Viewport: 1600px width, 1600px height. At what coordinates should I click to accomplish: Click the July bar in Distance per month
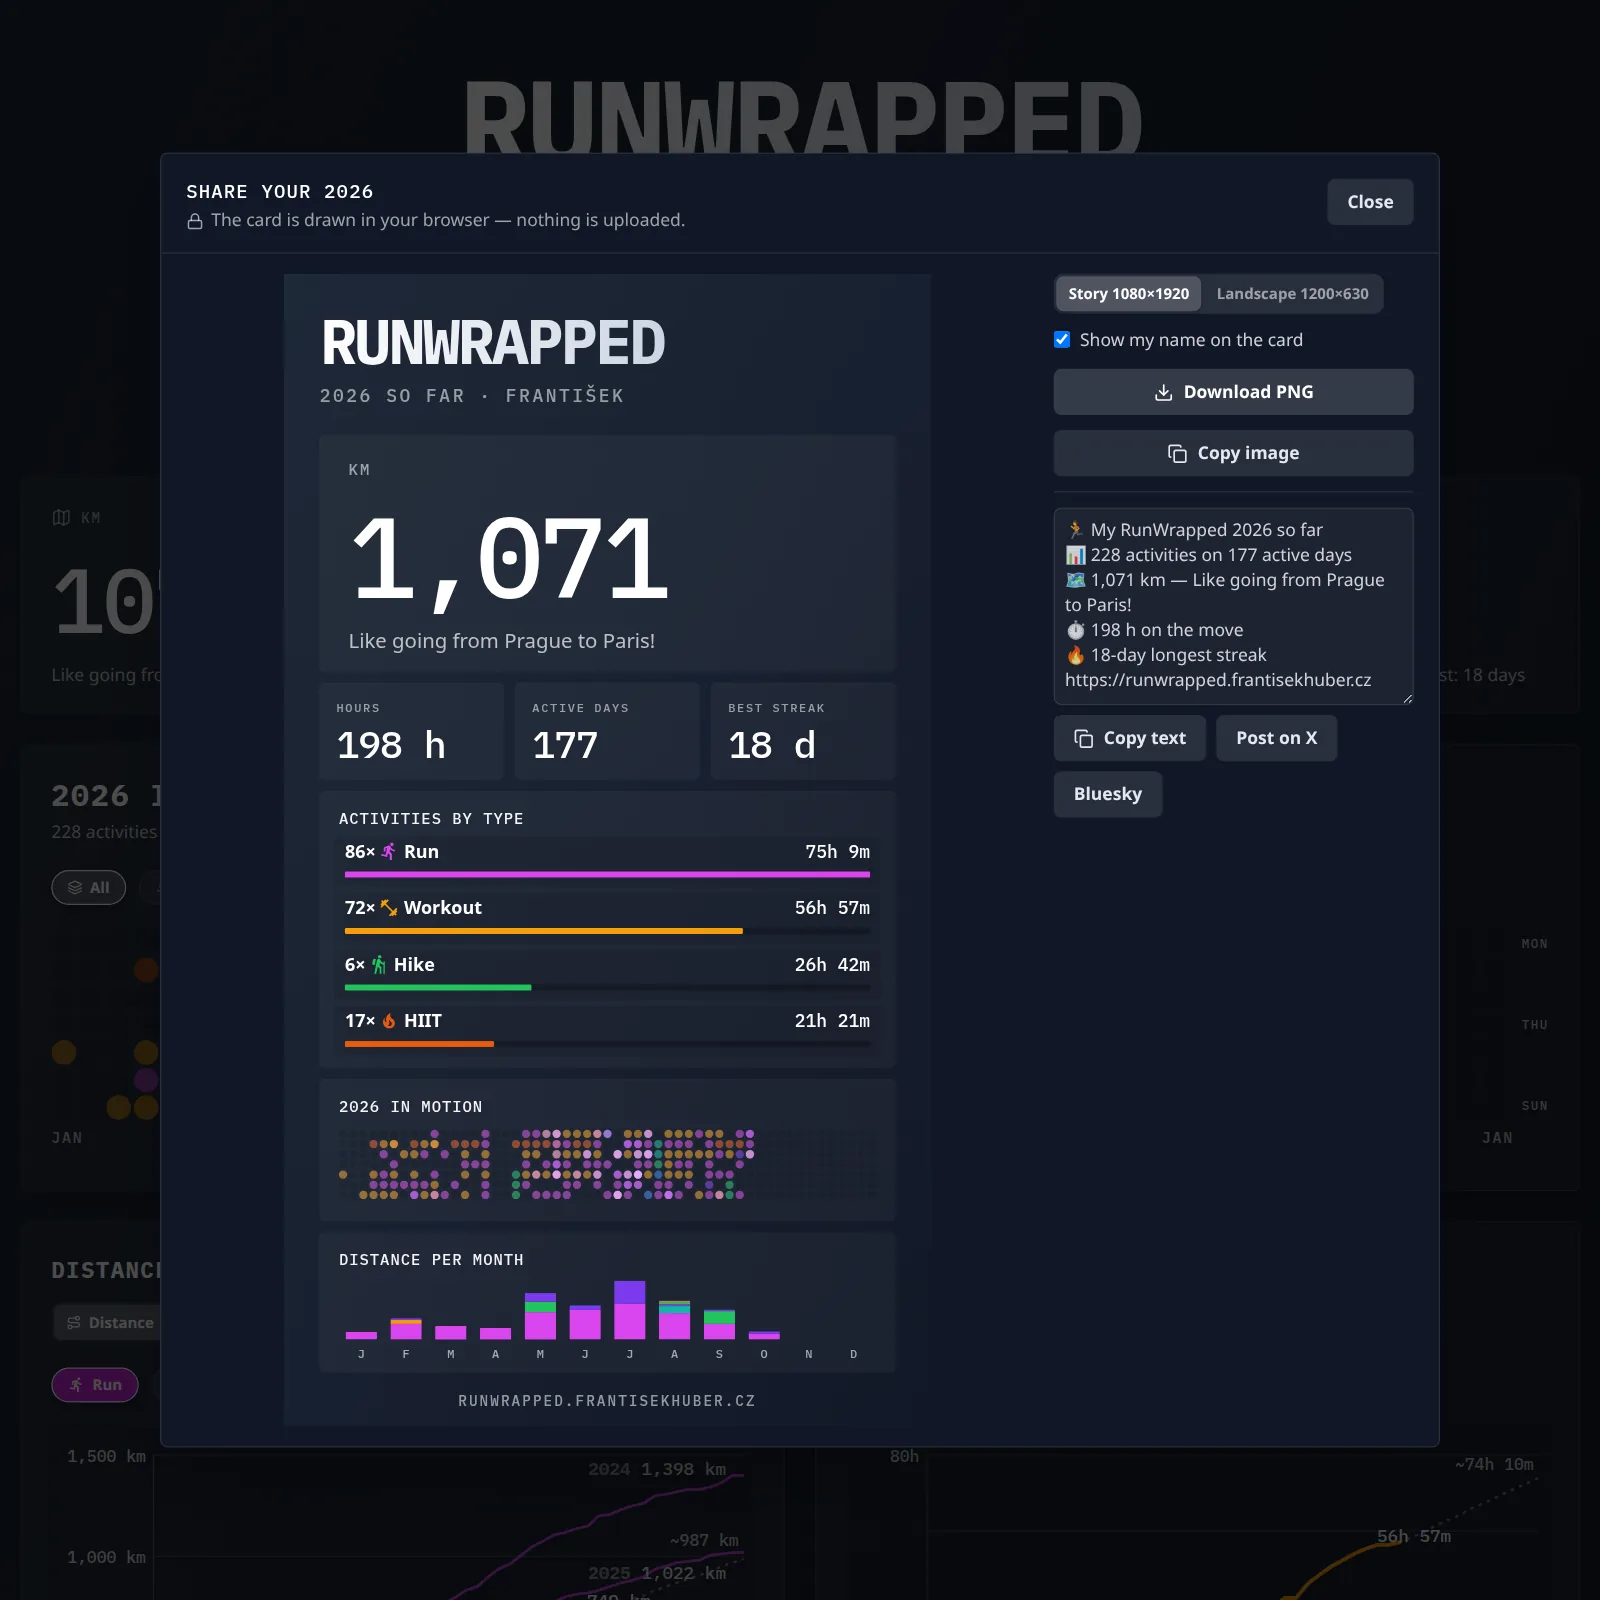[x=630, y=1310]
